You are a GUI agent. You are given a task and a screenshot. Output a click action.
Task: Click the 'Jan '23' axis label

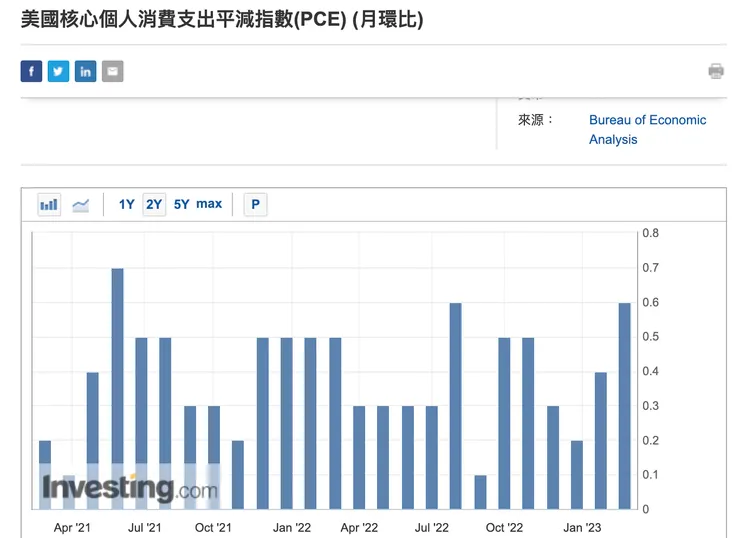[582, 528]
